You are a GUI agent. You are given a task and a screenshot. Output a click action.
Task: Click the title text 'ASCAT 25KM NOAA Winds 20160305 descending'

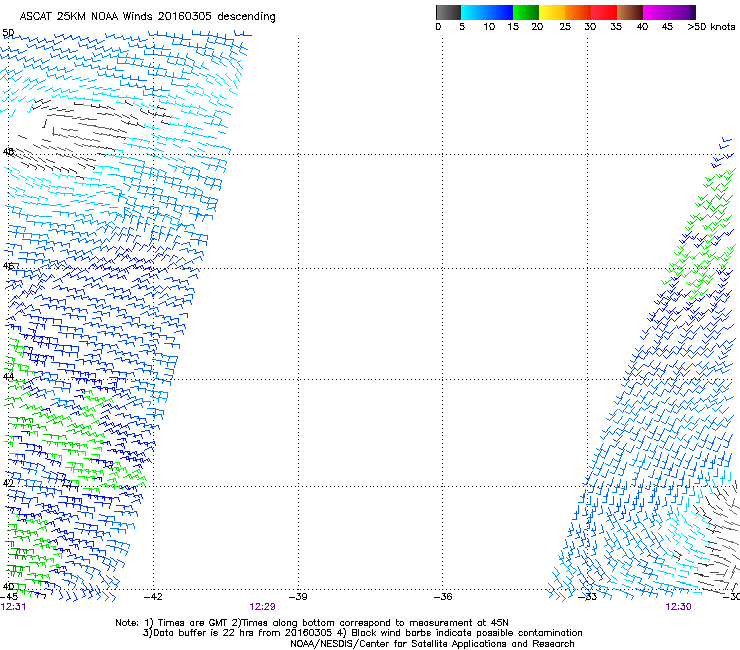[x=147, y=17]
